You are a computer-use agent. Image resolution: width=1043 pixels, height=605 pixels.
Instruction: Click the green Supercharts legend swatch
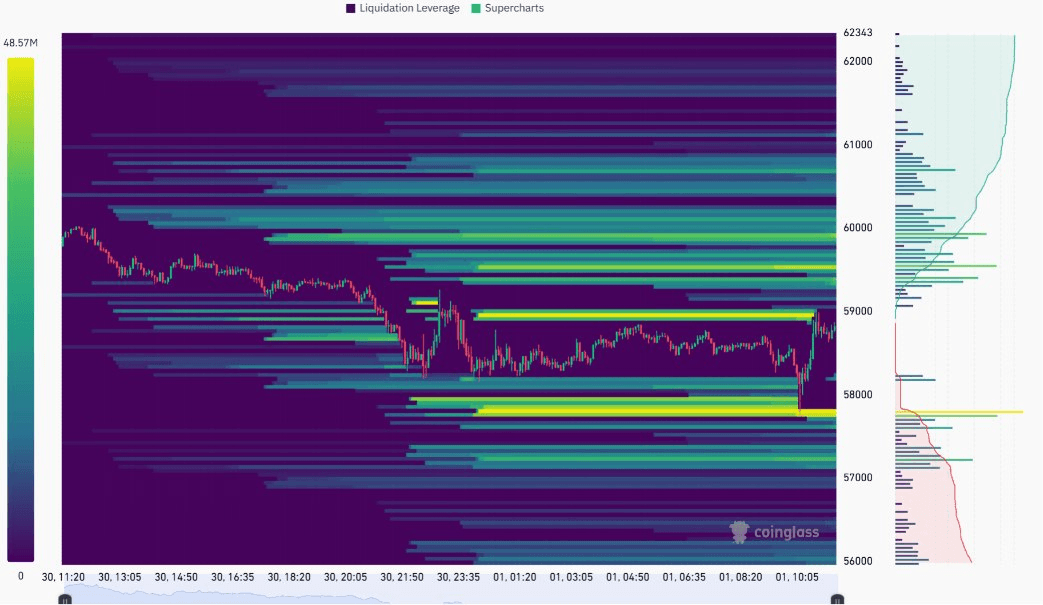[x=476, y=9]
